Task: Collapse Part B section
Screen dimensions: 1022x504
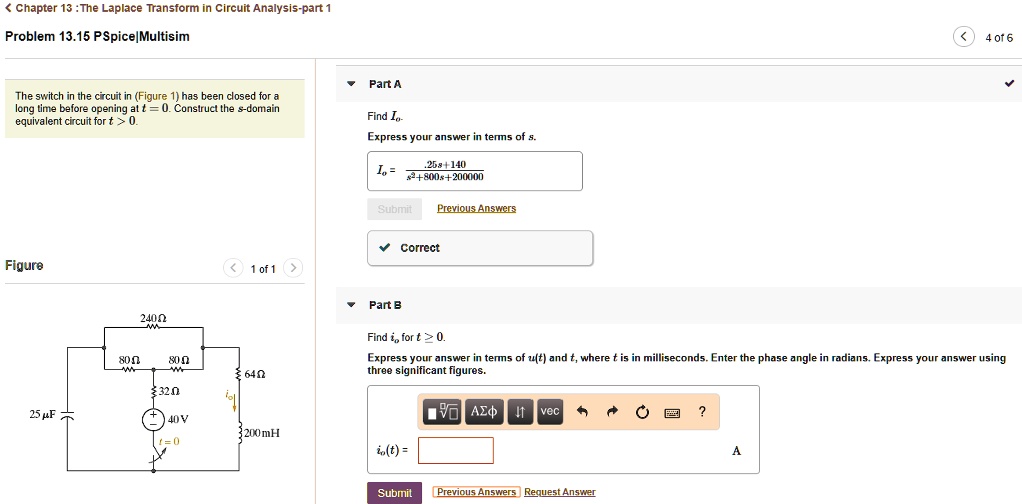Action: pos(352,305)
